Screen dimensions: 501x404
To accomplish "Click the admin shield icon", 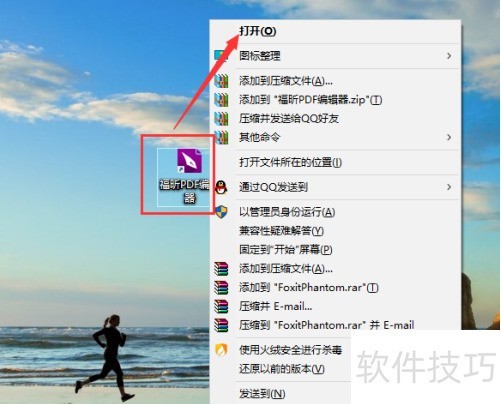I will pos(221,212).
